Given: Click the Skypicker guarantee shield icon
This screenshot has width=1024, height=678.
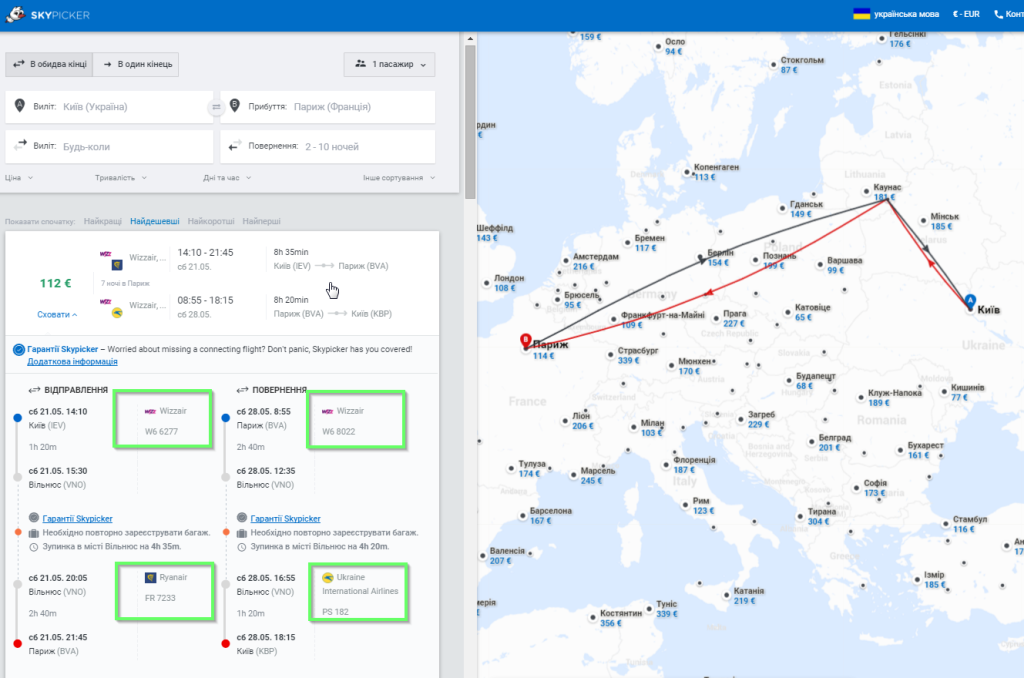Looking at the screenshot, I should pos(19,349).
